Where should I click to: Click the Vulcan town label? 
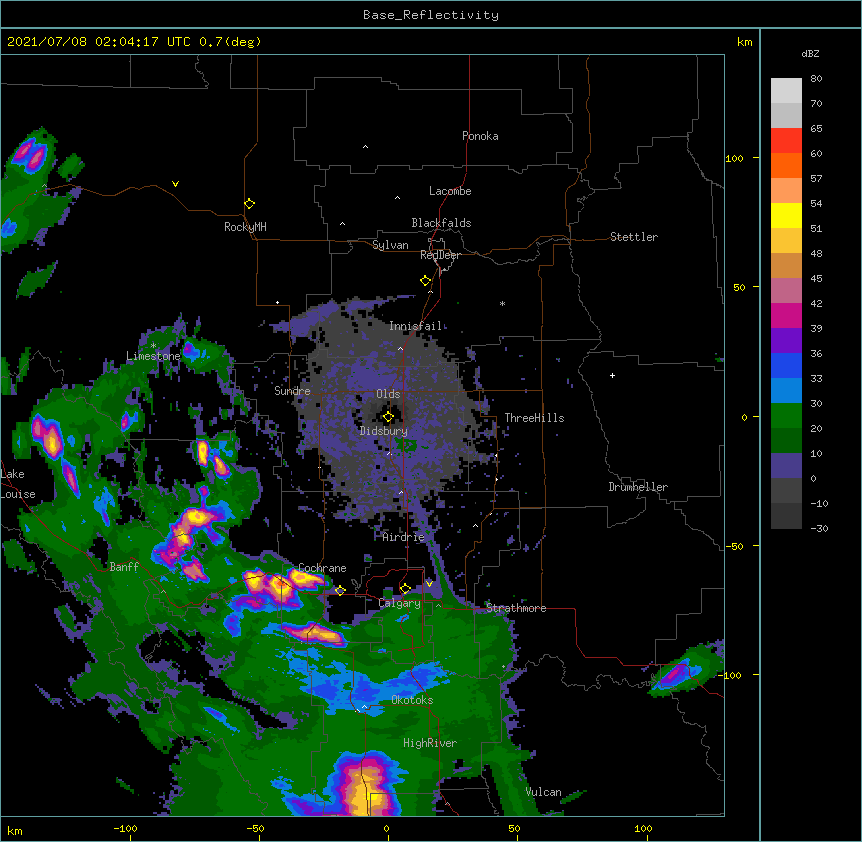pyautogui.click(x=543, y=792)
